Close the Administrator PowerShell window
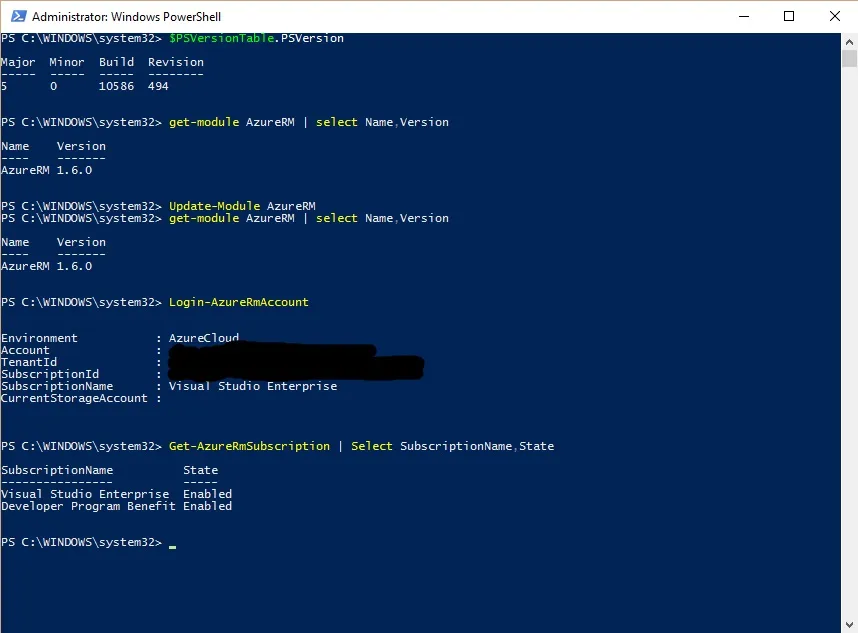 point(834,16)
